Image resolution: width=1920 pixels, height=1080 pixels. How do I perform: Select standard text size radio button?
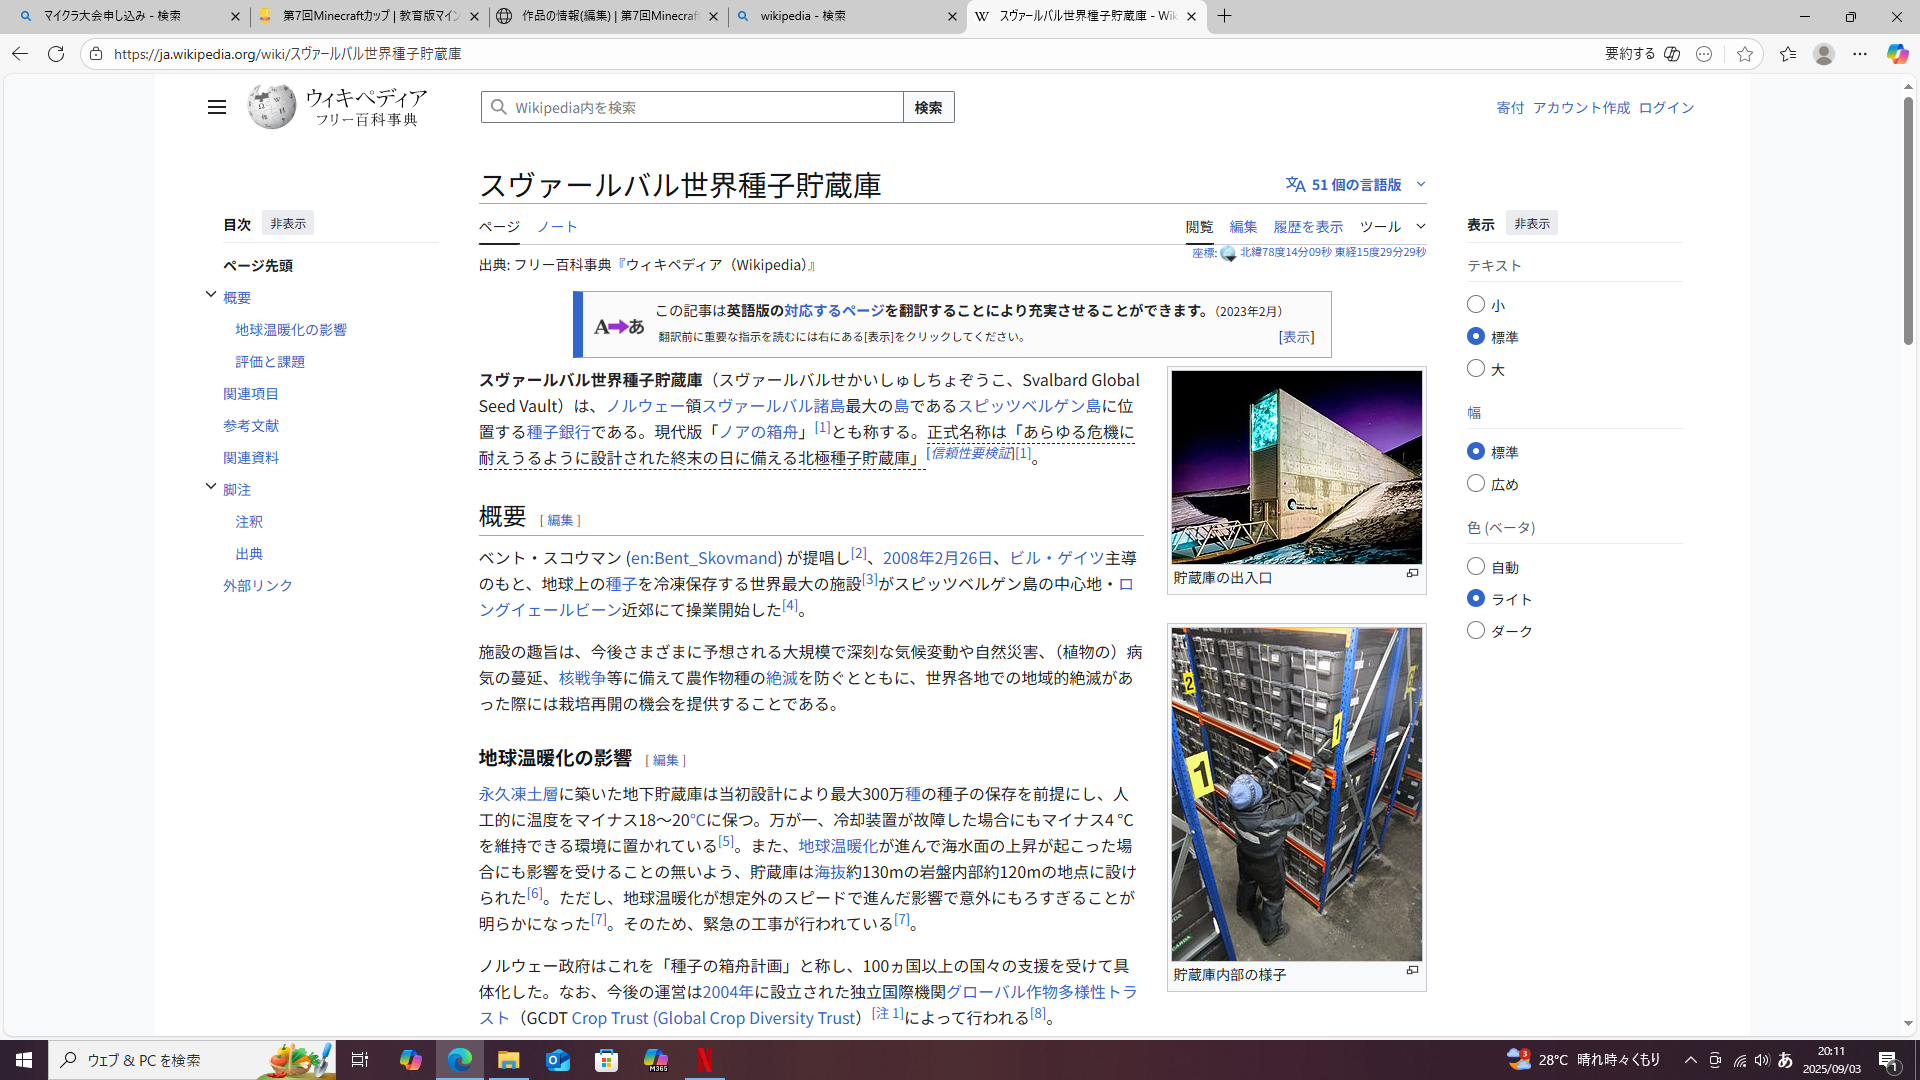click(x=1476, y=336)
